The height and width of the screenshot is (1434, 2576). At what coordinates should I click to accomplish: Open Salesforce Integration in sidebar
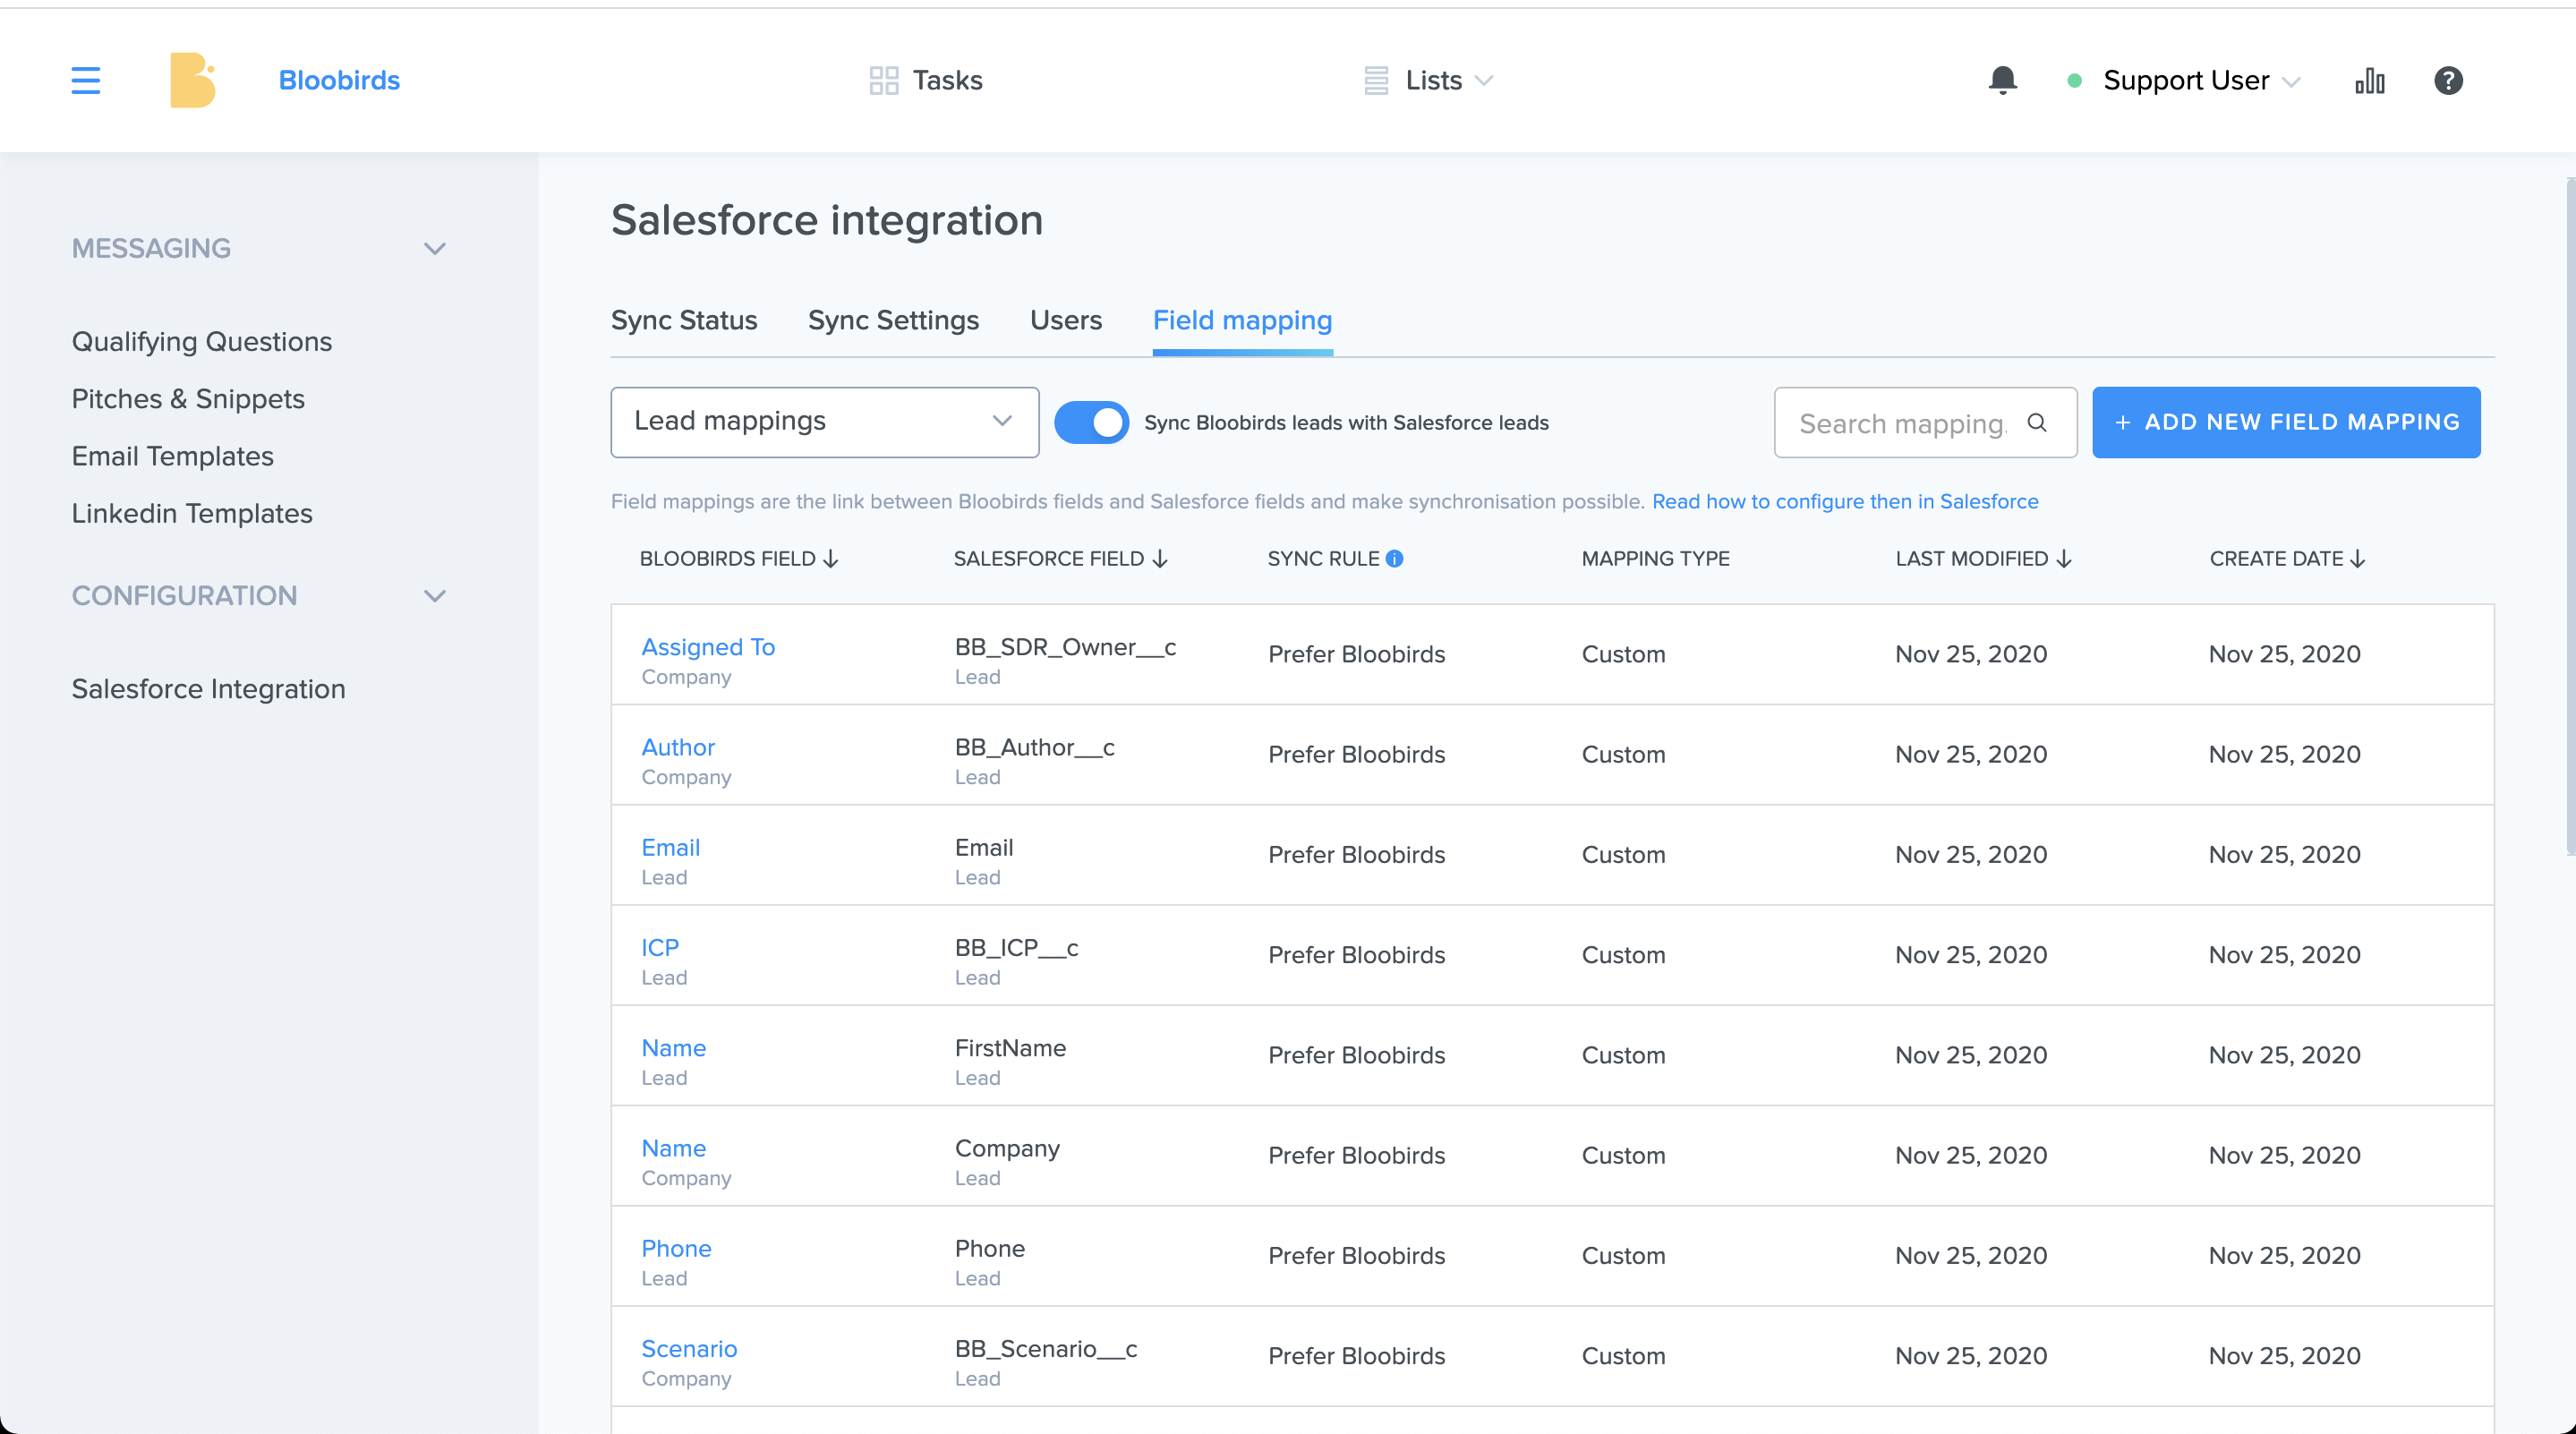pos(208,689)
